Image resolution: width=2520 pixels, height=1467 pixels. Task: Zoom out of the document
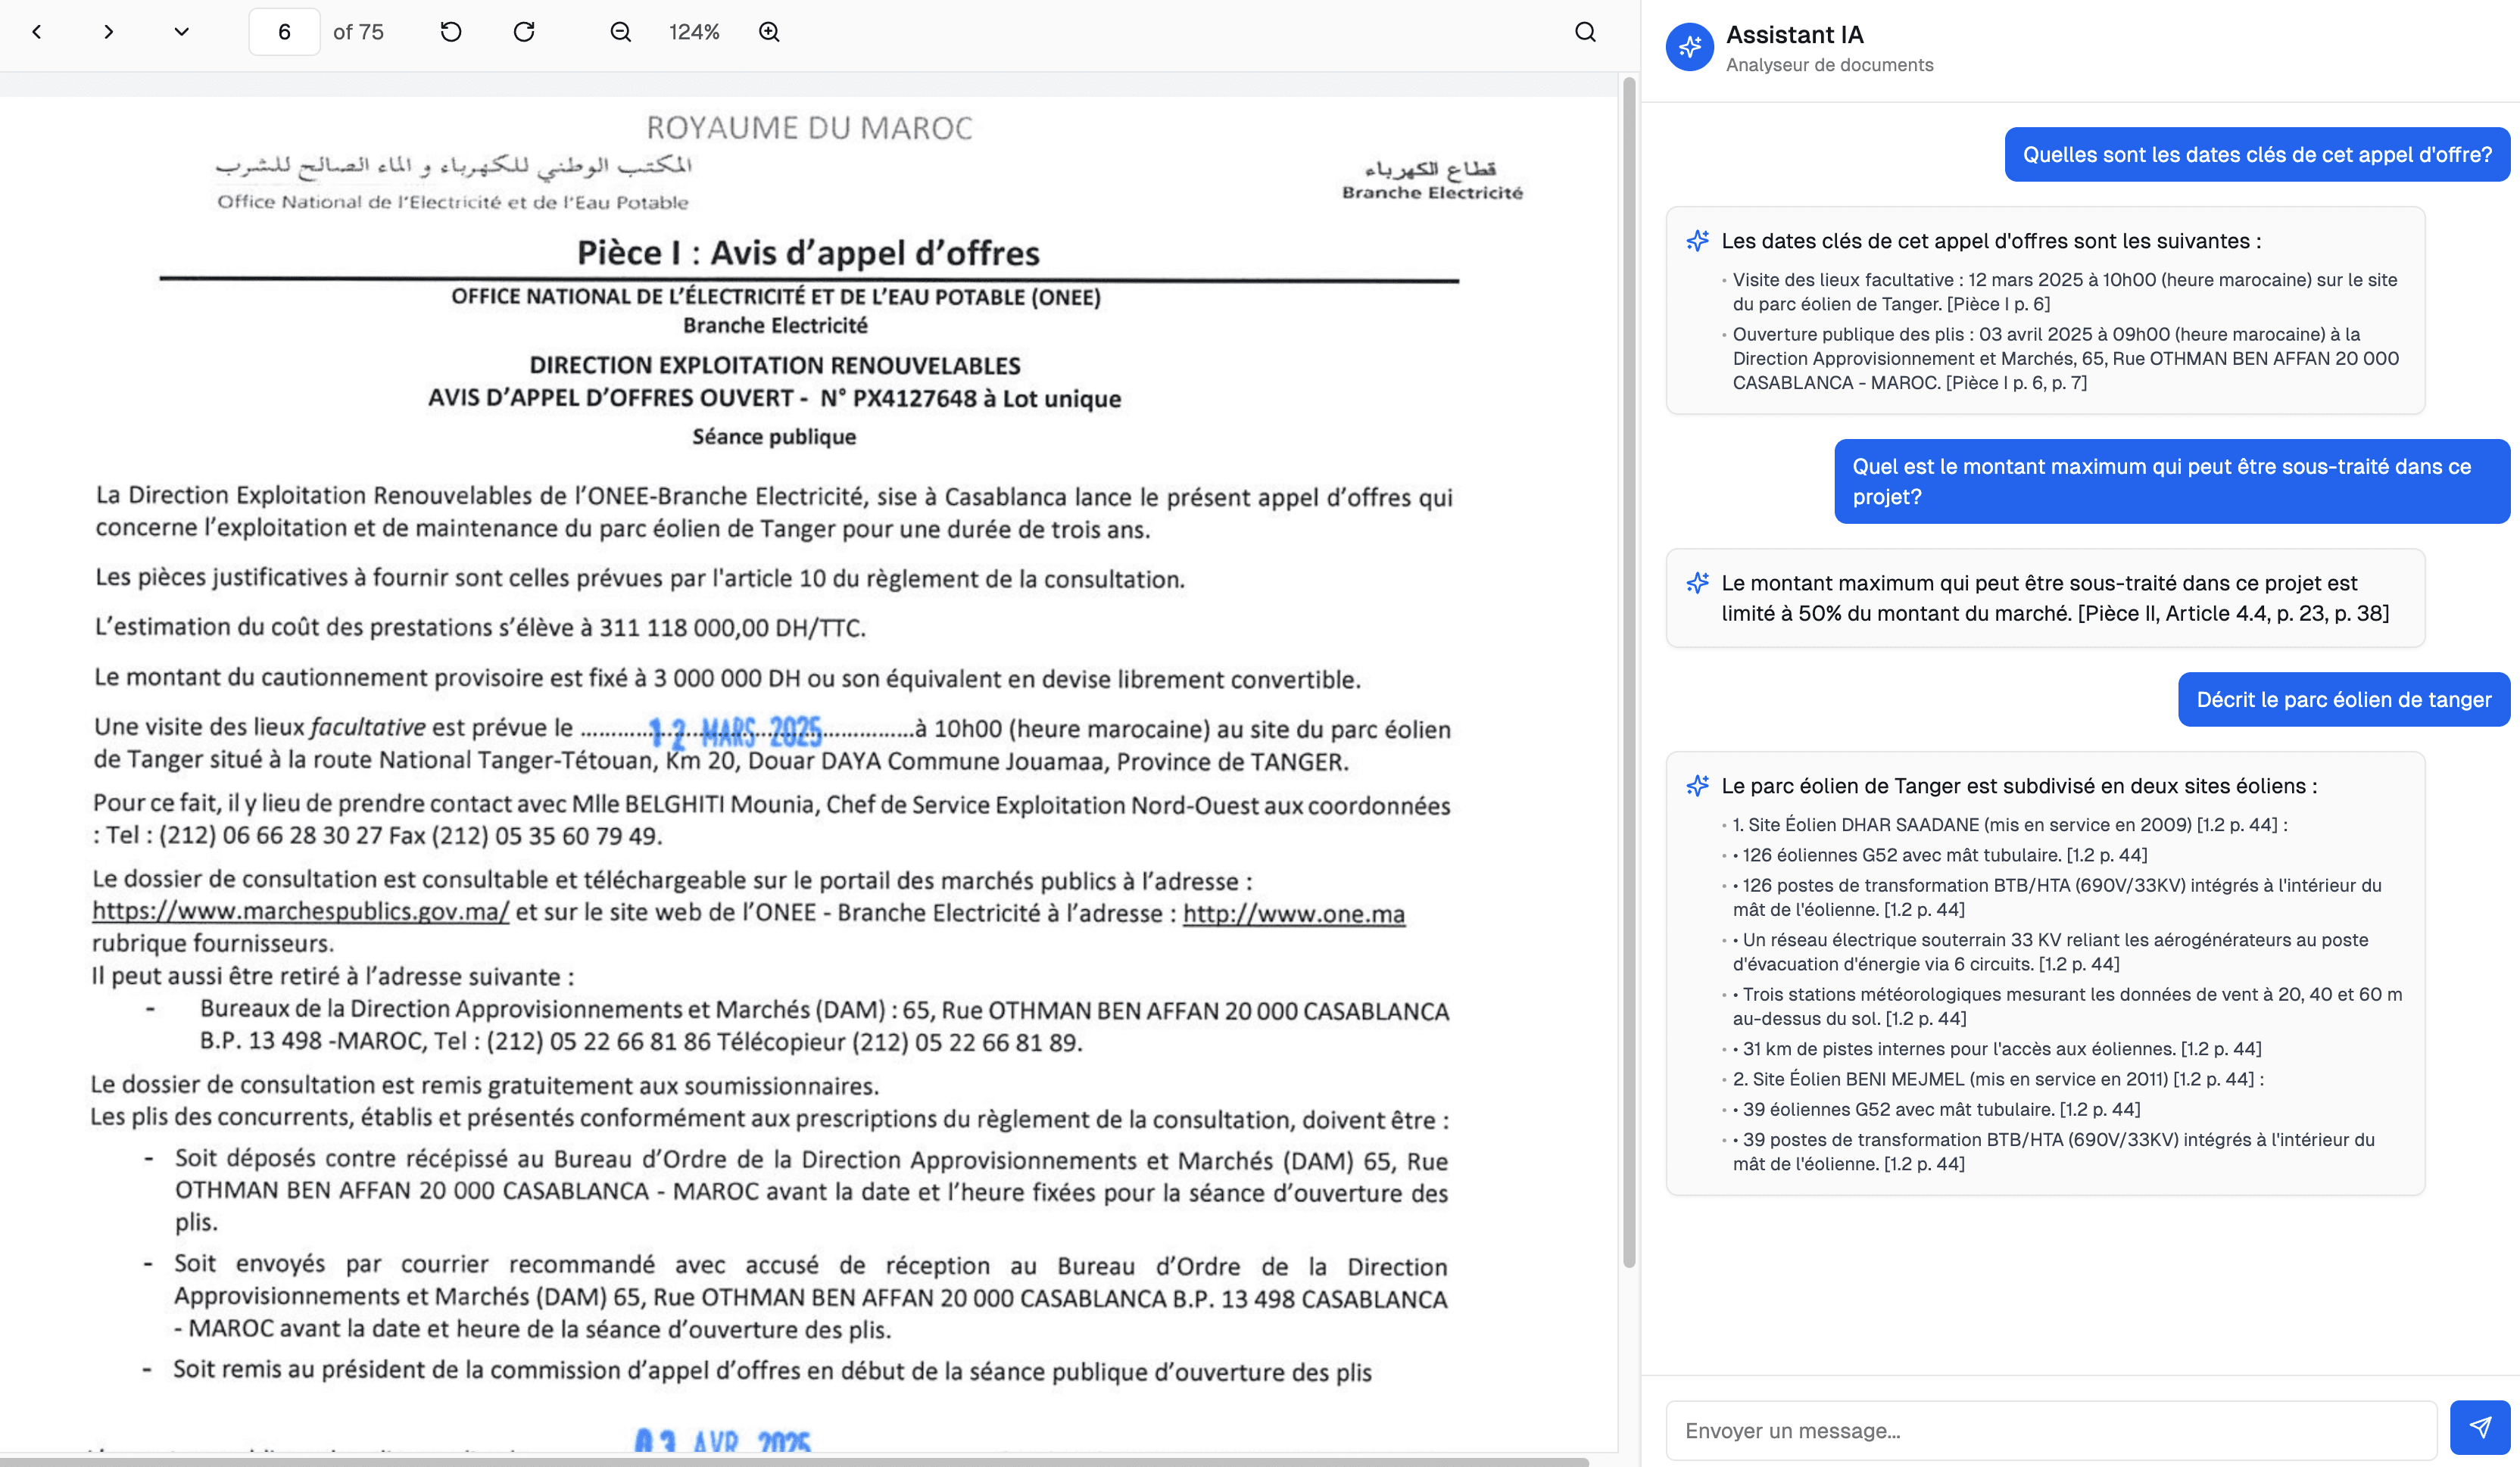tap(621, 32)
